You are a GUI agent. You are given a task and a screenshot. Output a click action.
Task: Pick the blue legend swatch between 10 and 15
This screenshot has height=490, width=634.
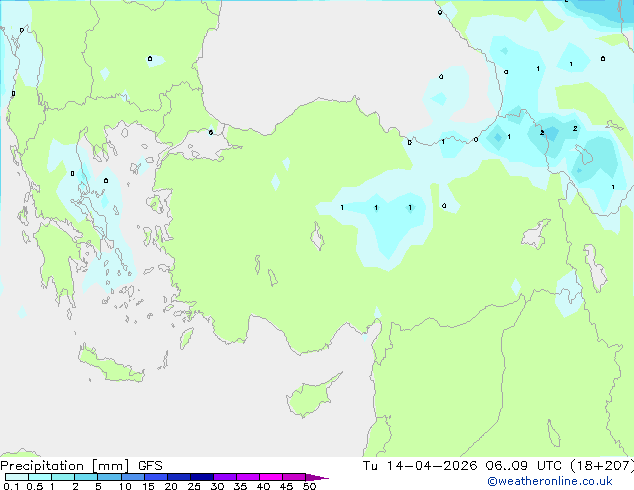point(132,477)
